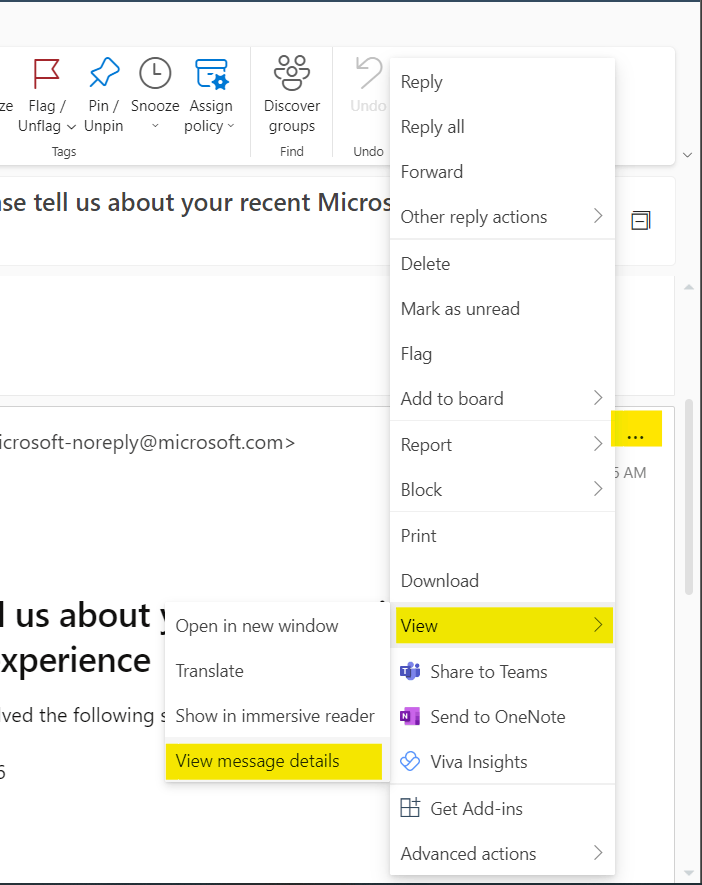
Task: Open the Assign policy icon
Action: [x=210, y=73]
